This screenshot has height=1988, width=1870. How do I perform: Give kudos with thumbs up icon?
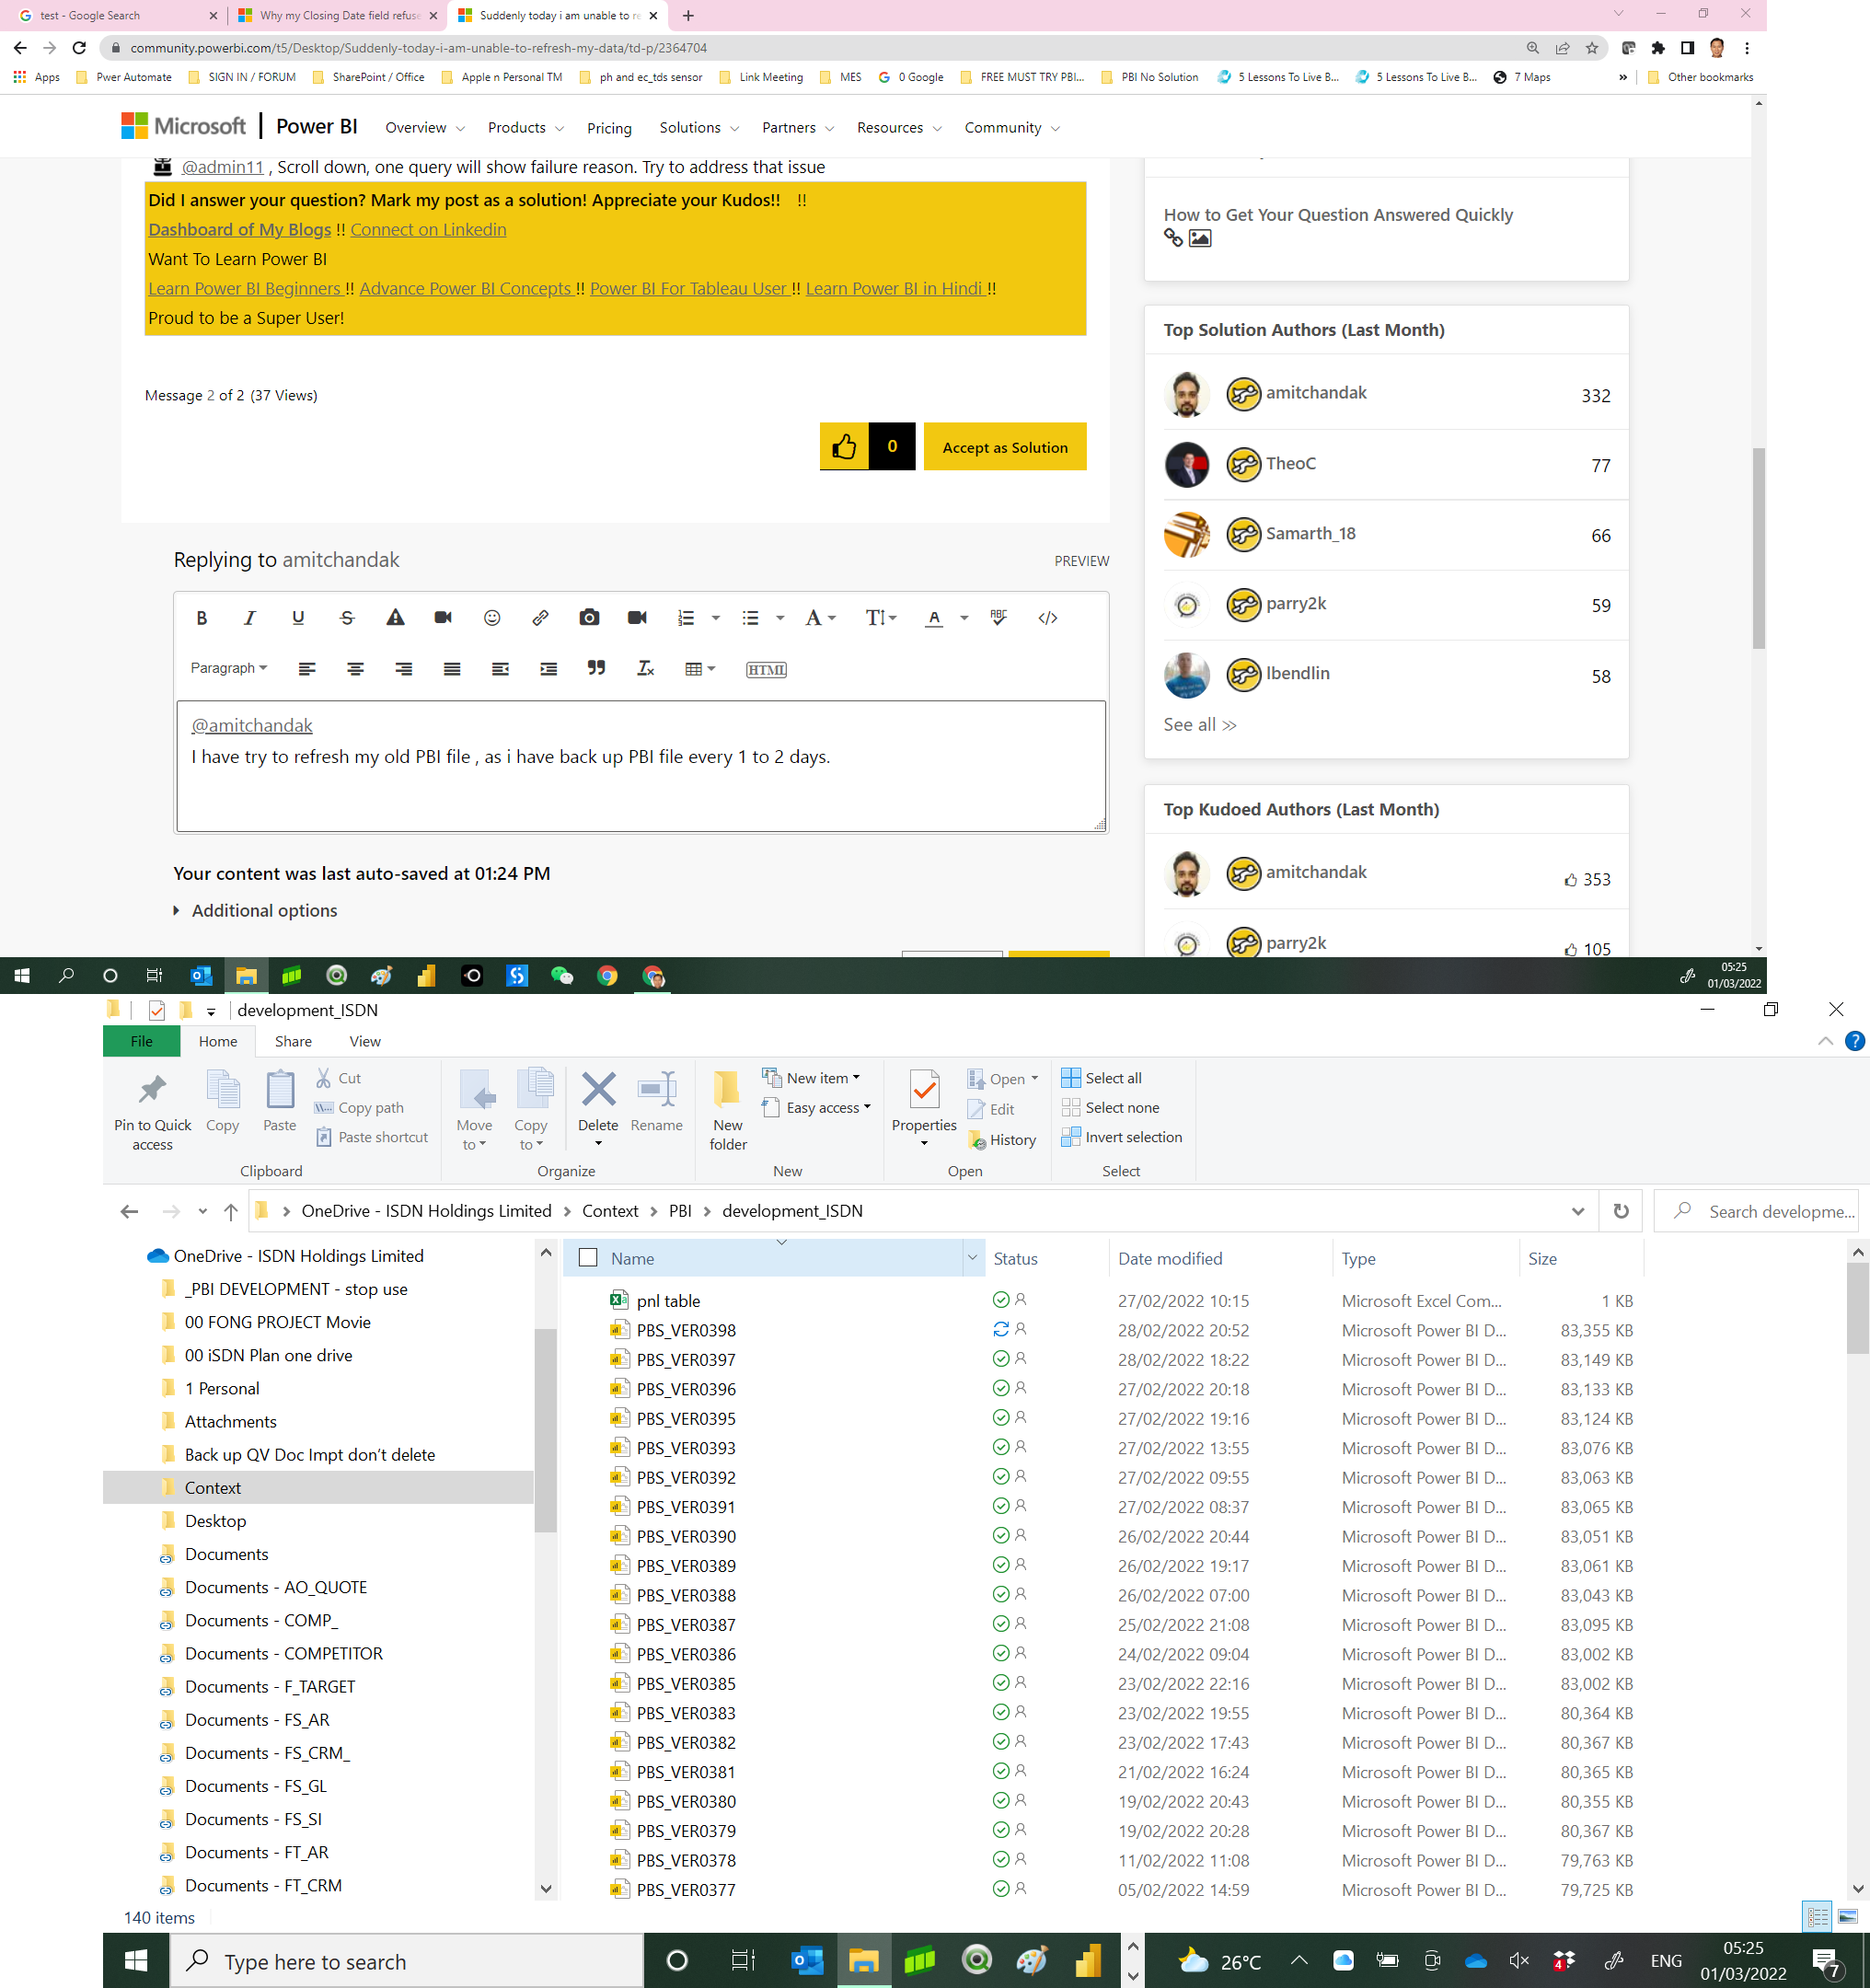pos(844,447)
